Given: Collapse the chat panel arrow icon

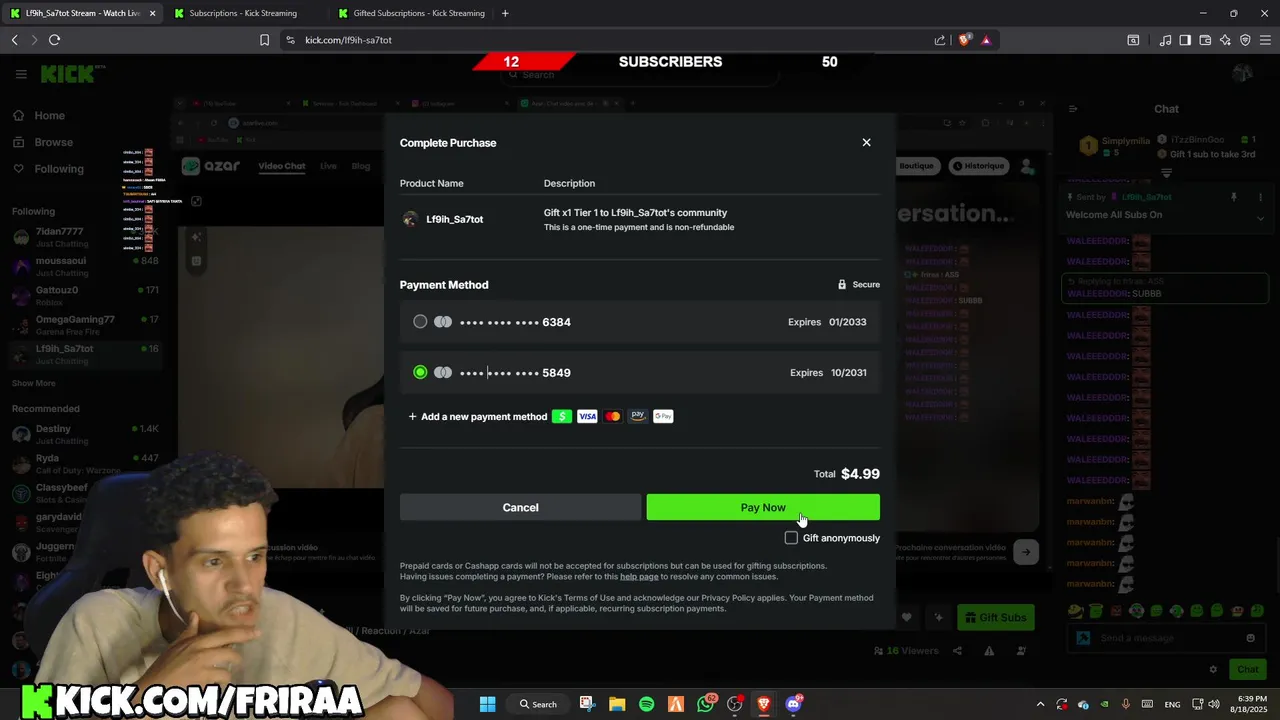Looking at the screenshot, I should (1072, 109).
